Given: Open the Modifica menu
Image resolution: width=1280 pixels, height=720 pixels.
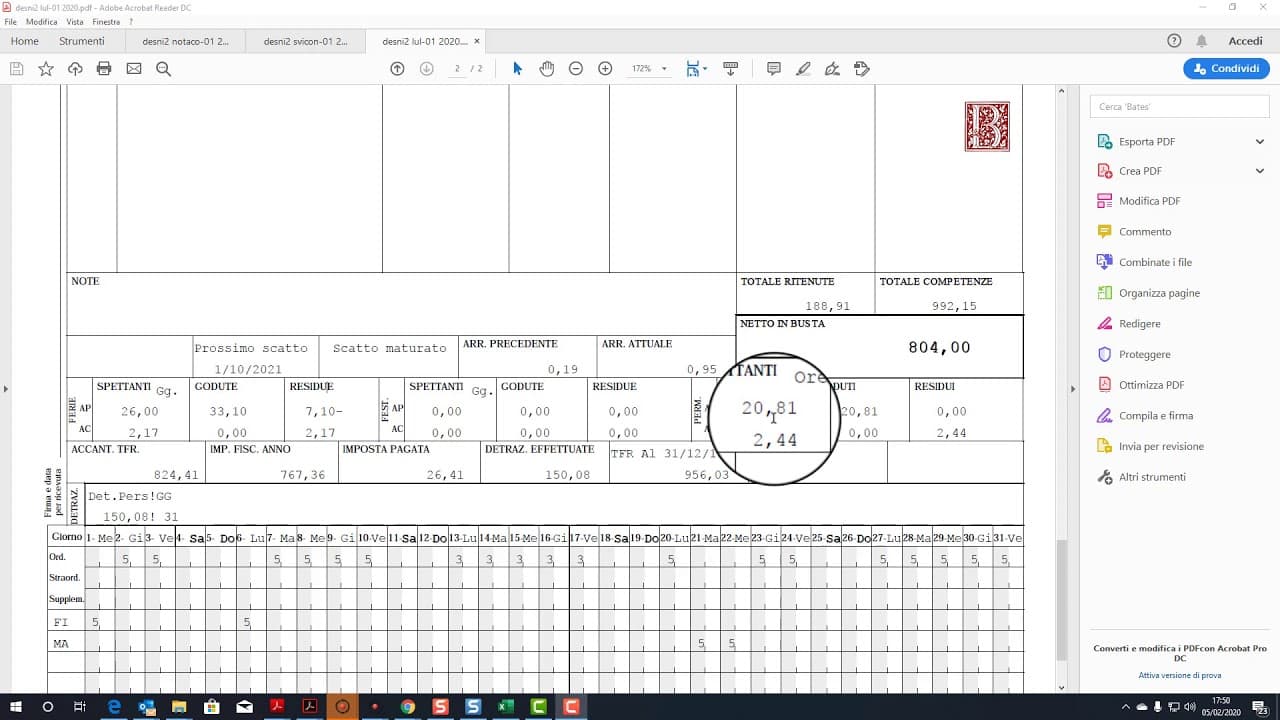Looking at the screenshot, I should pos(41,21).
